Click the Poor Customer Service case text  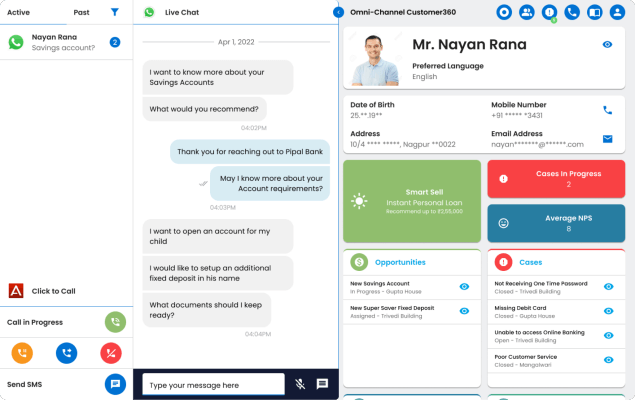pyautogui.click(x=526, y=361)
